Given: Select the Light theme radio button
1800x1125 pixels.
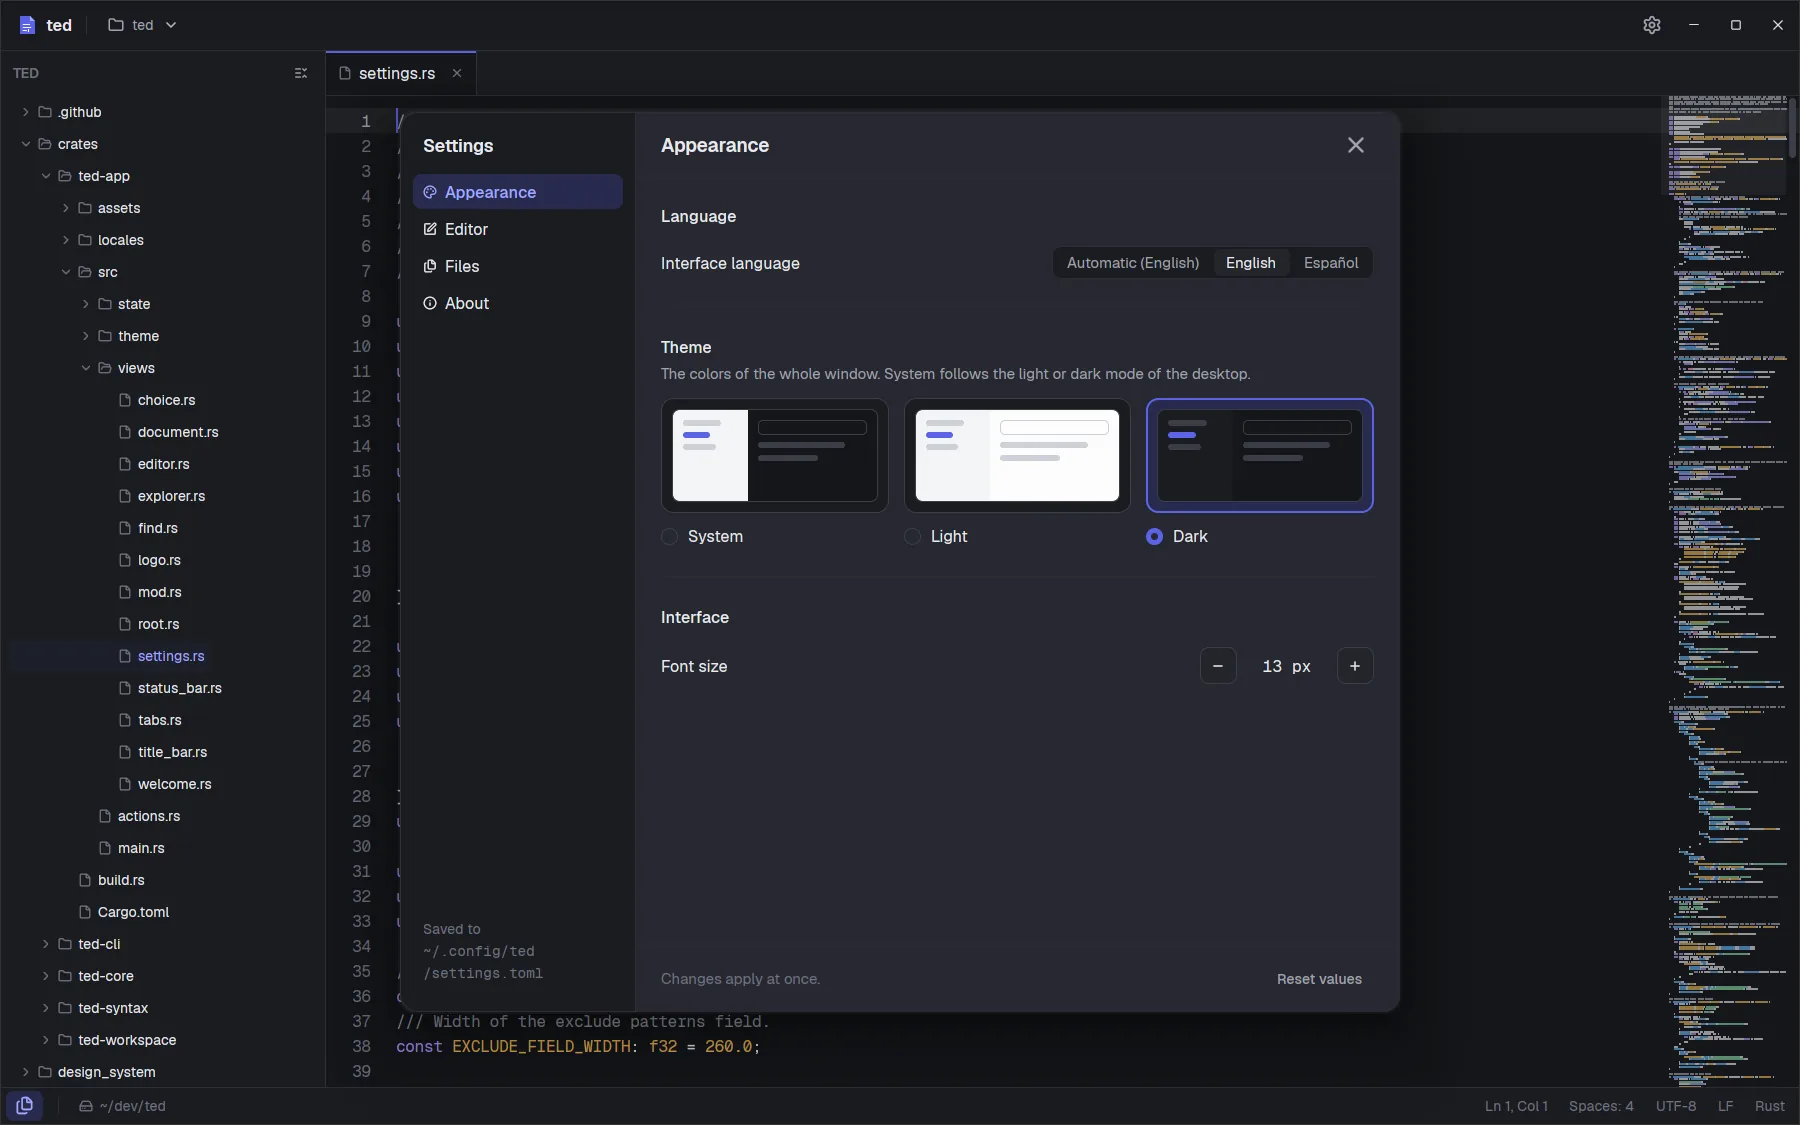Looking at the screenshot, I should [x=912, y=537].
